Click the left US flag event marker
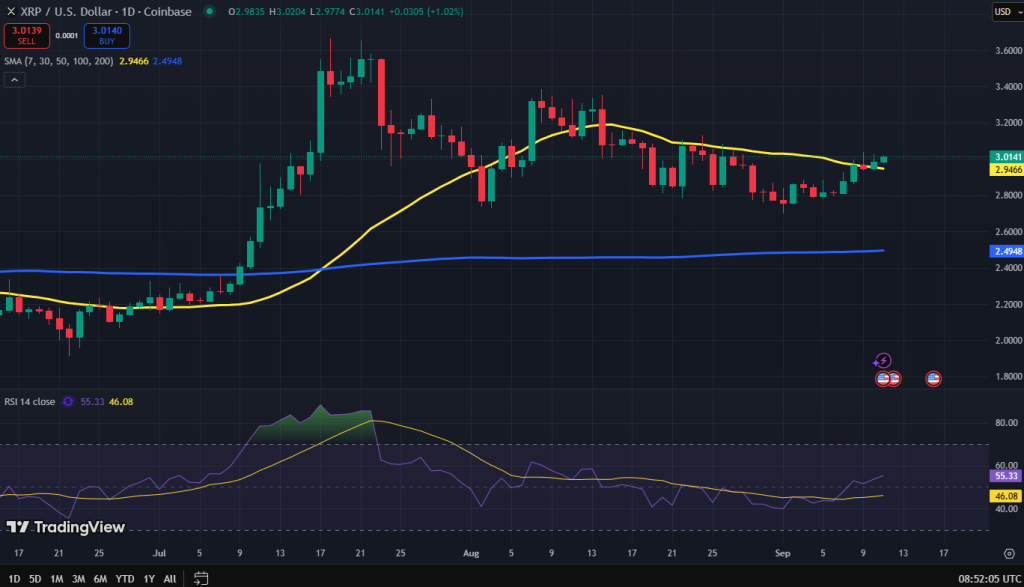Viewport: 1024px width, 587px height. coord(883,379)
